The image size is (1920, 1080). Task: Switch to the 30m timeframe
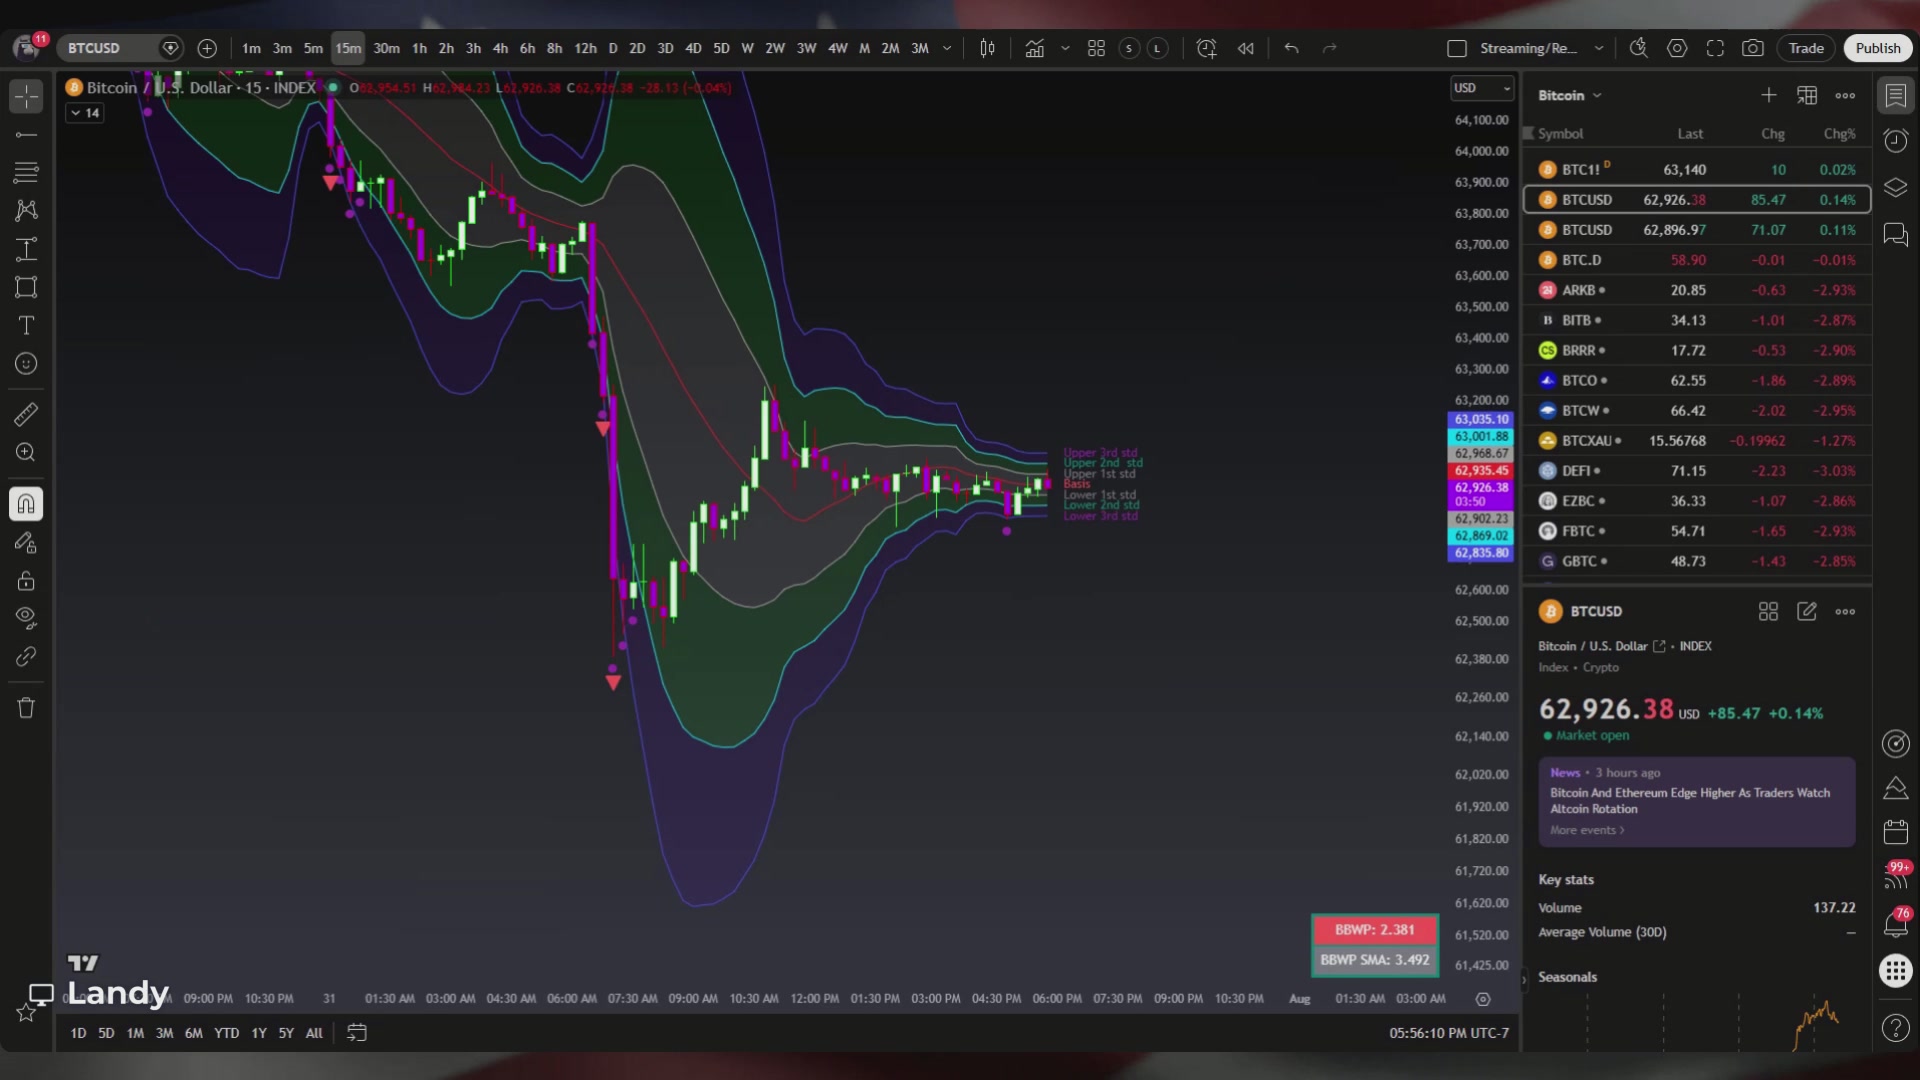(x=386, y=48)
